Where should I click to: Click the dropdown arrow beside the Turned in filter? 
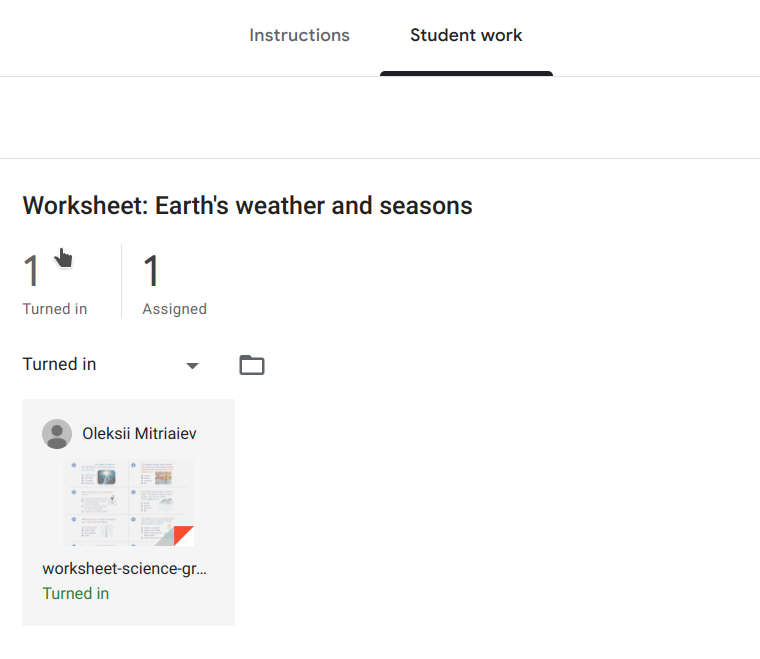192,366
